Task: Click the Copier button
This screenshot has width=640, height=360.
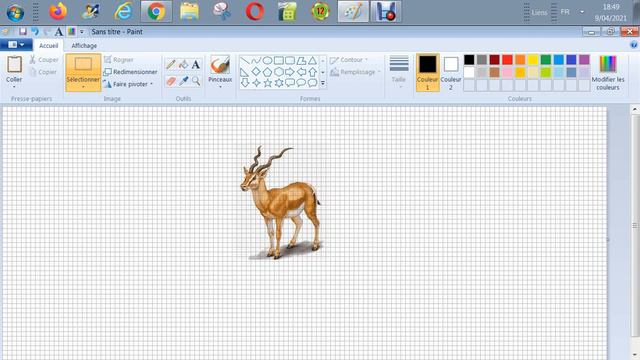Action: (x=44, y=72)
